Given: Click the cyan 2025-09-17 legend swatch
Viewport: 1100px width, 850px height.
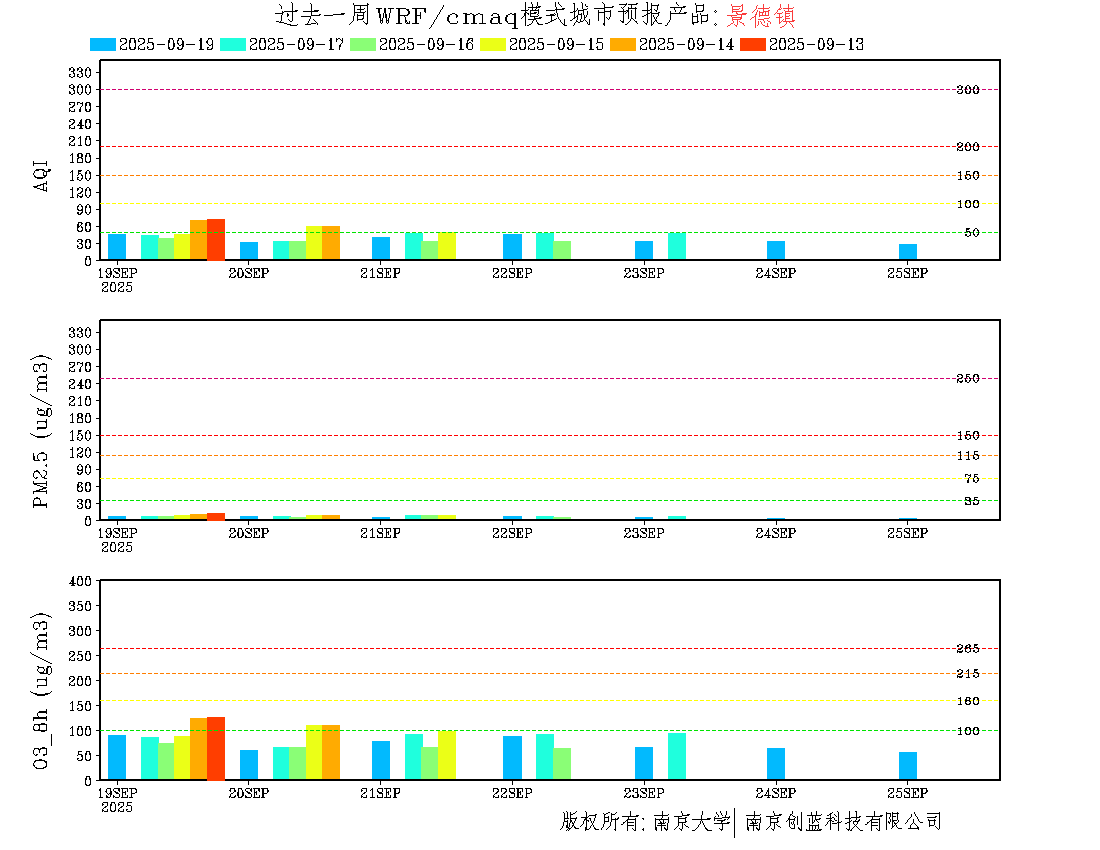Looking at the screenshot, I should [x=233, y=44].
